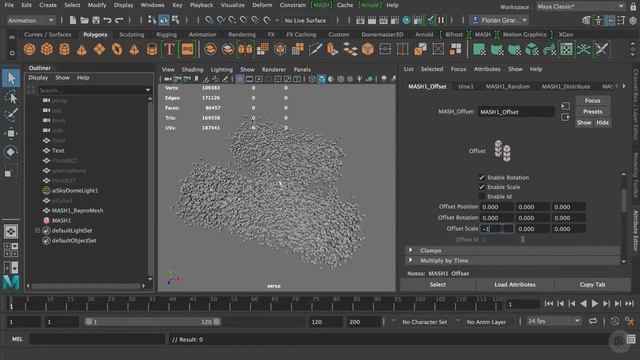Activate the Move tool in toolbox
The width and height of the screenshot is (640, 360).
[x=11, y=133]
